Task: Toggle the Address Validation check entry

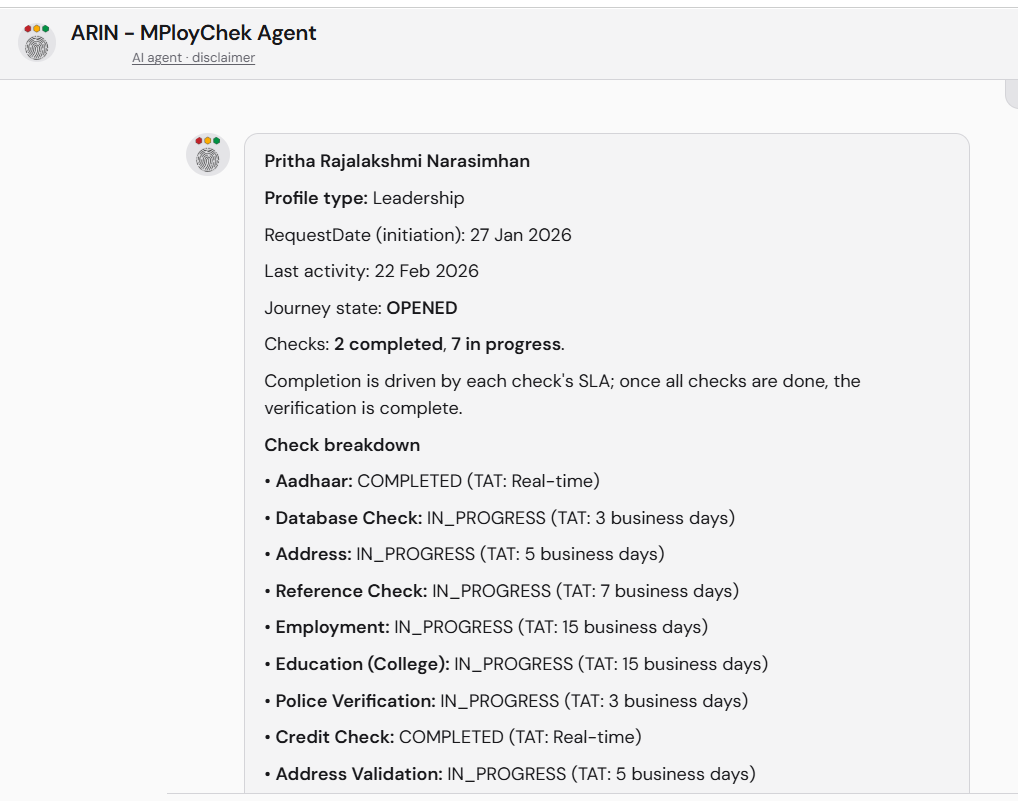Action: 509,774
